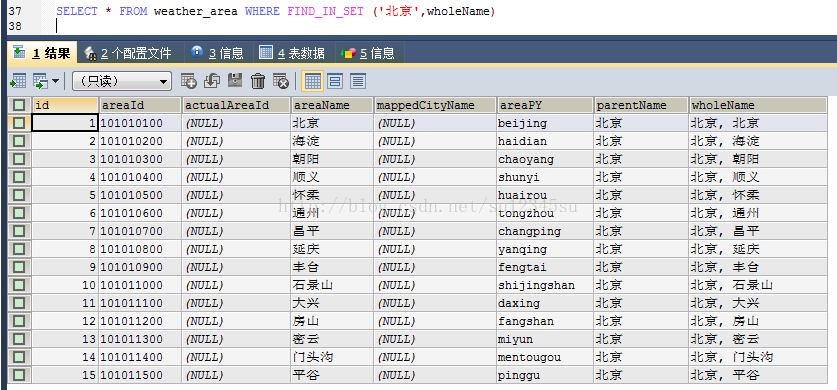Switch to text view mode icon
The height and width of the screenshot is (390, 837).
click(x=358, y=81)
